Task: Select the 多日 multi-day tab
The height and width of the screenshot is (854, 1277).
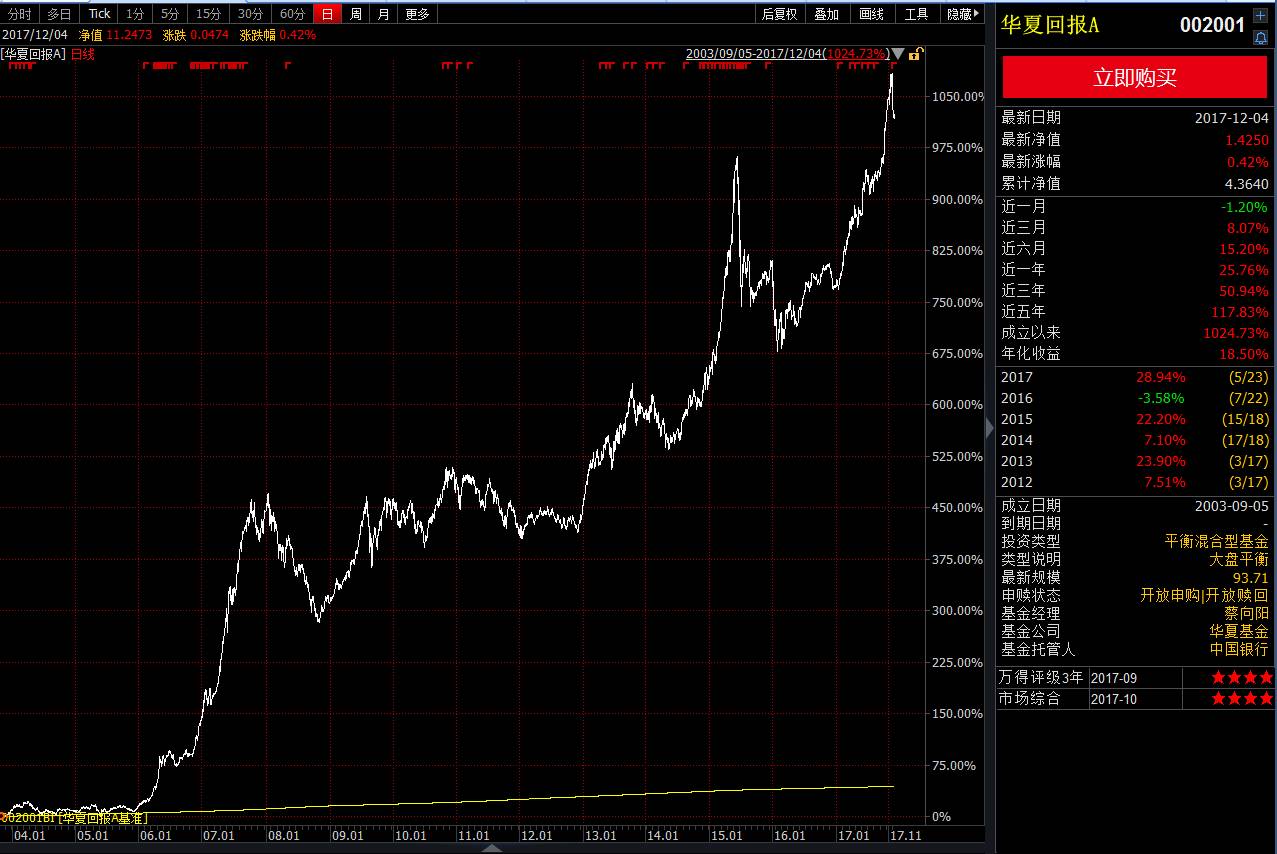Action: coord(59,14)
